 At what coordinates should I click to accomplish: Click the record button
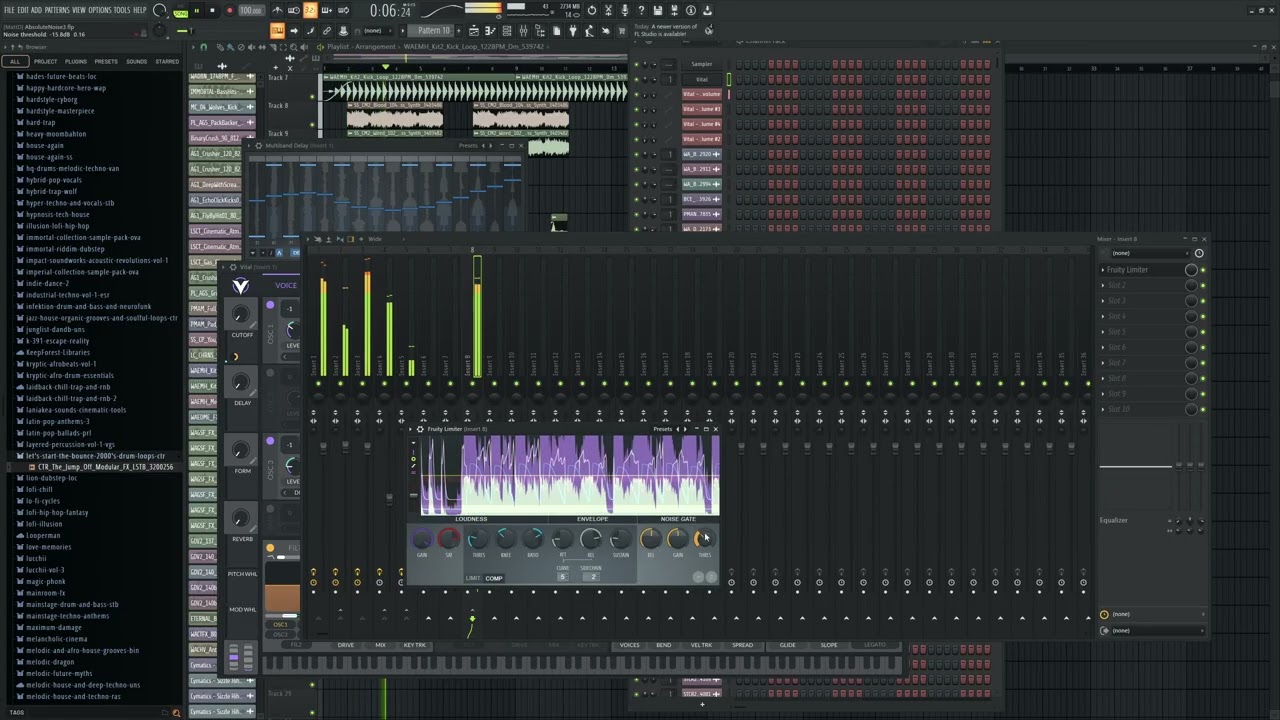[229, 10]
